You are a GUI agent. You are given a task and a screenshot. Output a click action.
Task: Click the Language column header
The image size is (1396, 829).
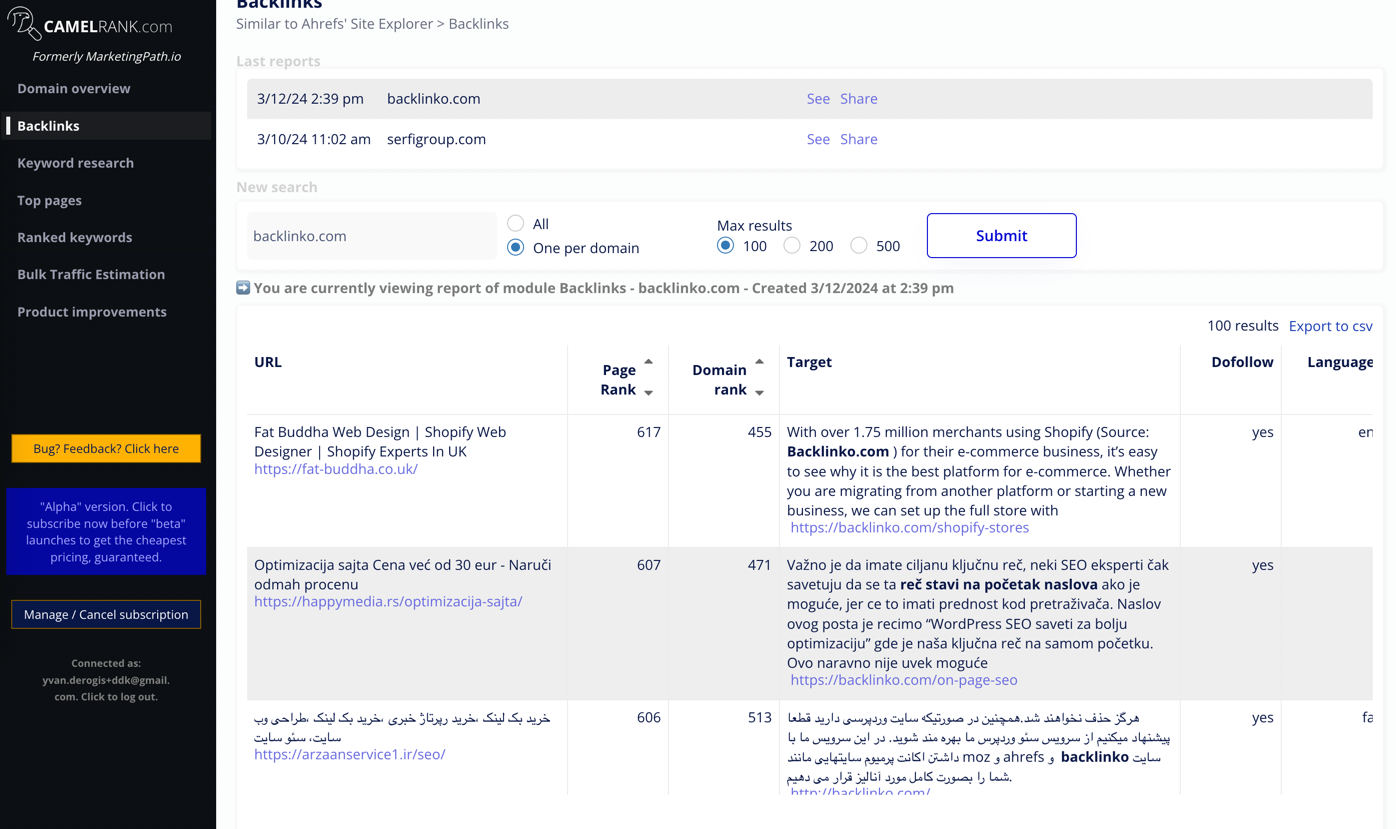point(1340,362)
